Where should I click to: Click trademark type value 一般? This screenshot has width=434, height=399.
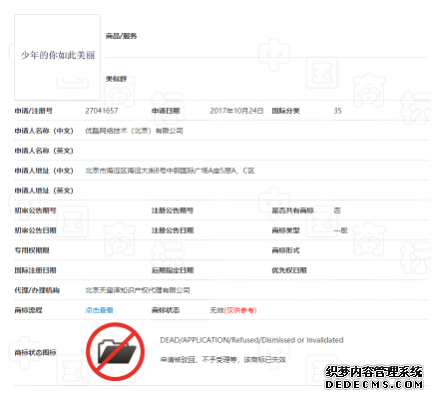341,230
